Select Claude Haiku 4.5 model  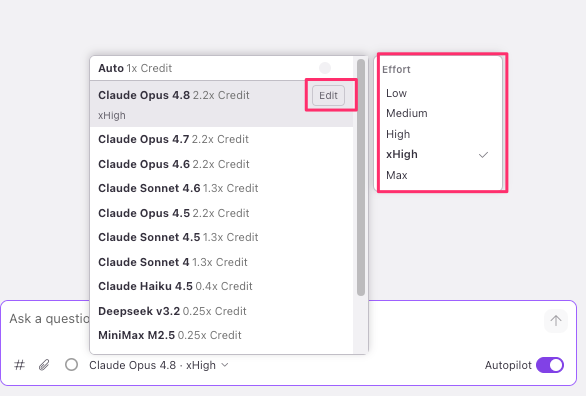(221, 286)
